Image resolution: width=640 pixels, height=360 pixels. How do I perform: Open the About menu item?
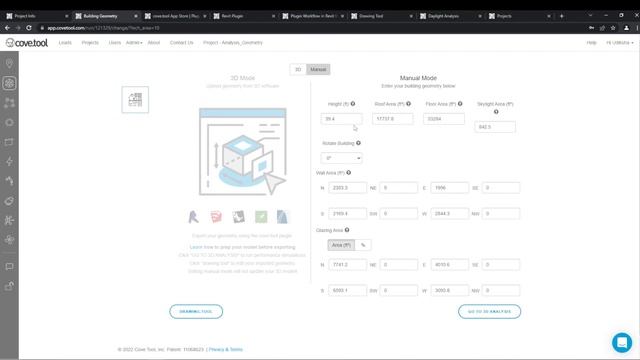click(x=154, y=42)
